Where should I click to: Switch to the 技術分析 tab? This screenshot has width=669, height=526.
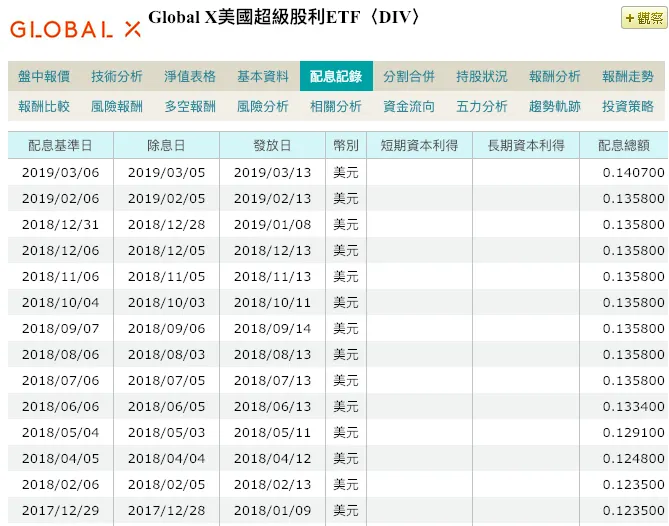tap(117, 76)
